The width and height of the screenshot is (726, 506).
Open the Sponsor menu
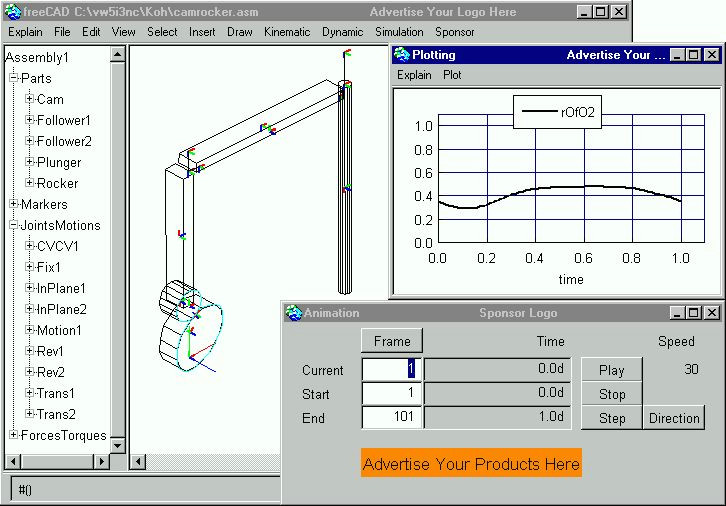click(455, 32)
